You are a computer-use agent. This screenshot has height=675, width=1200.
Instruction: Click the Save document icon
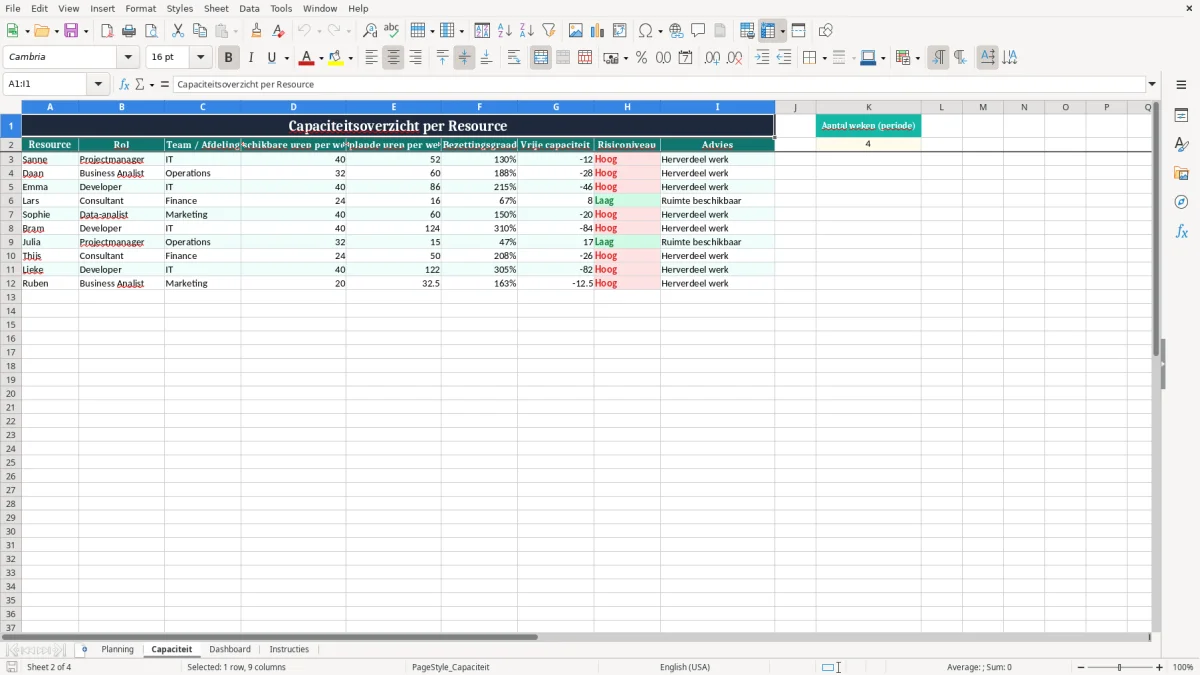click(x=71, y=31)
